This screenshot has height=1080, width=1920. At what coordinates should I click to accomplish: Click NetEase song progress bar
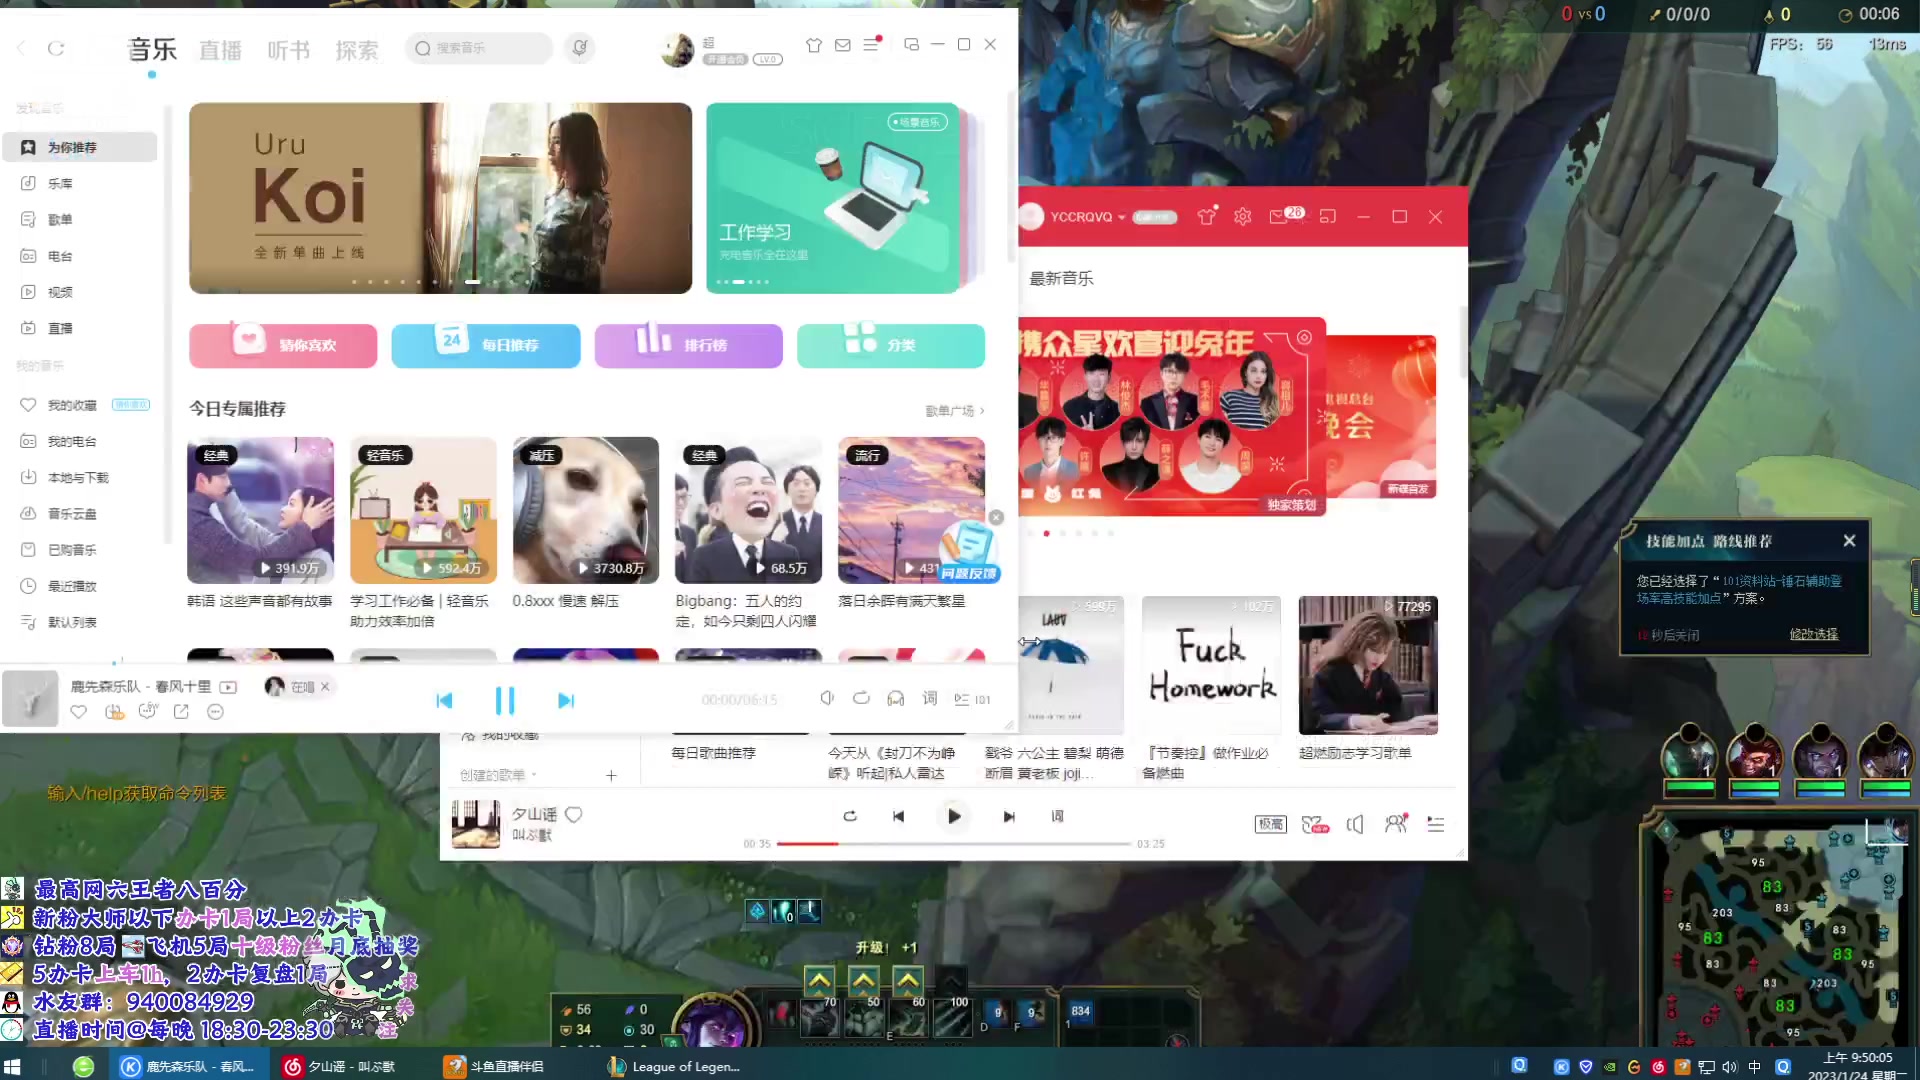pyautogui.click(x=953, y=844)
